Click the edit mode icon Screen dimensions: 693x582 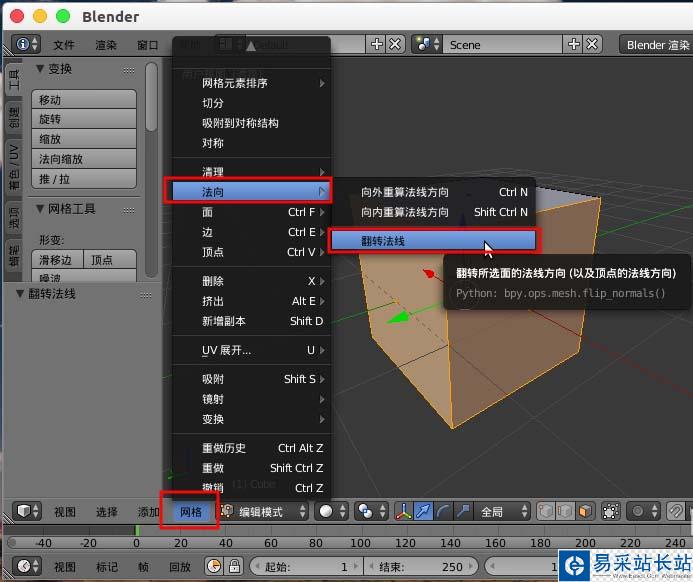click(227, 511)
